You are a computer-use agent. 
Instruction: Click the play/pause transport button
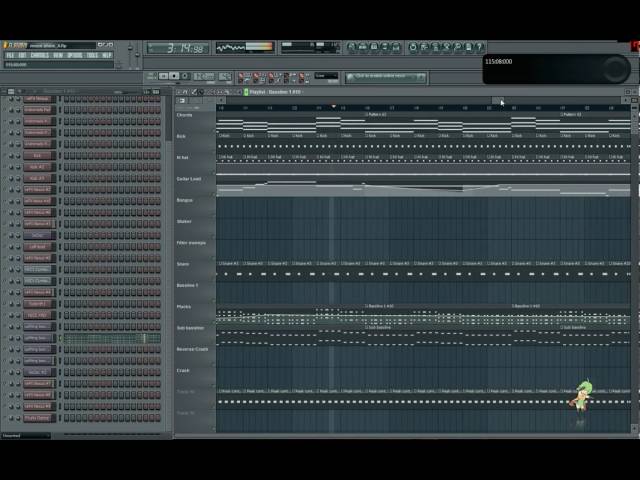[163, 76]
